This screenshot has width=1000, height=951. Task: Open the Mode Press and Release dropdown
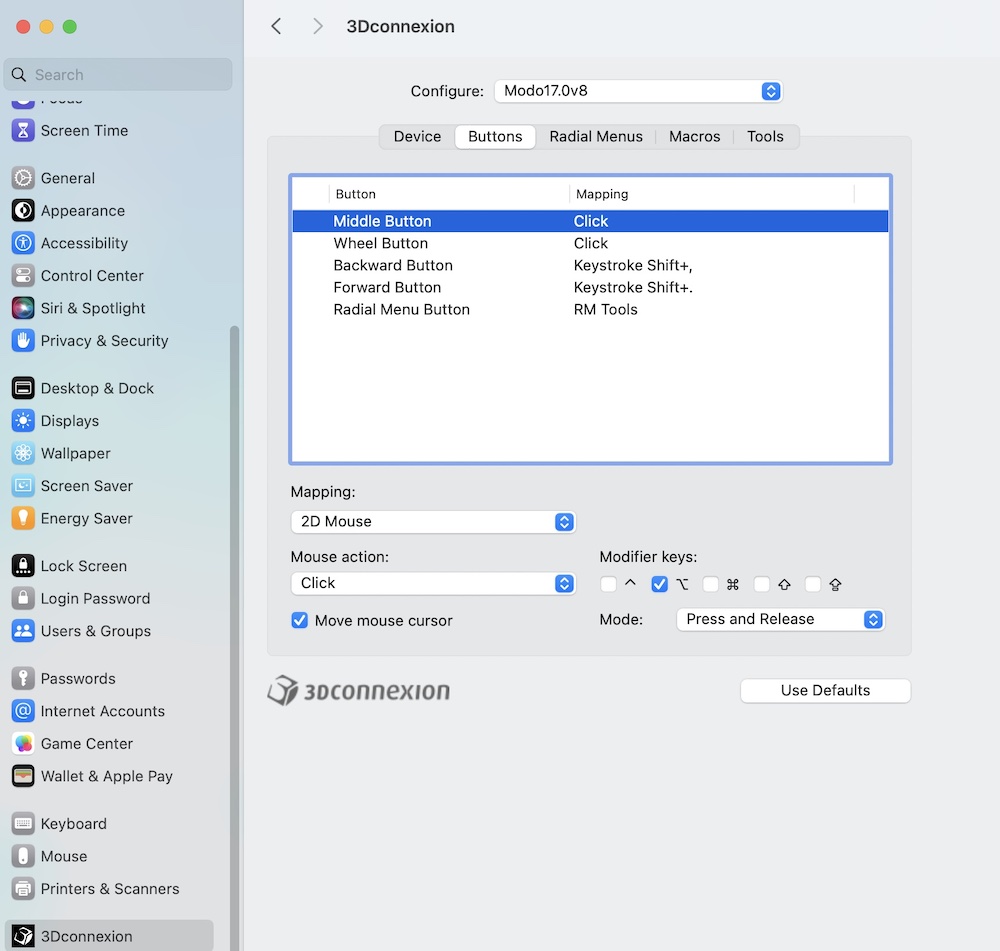click(780, 619)
